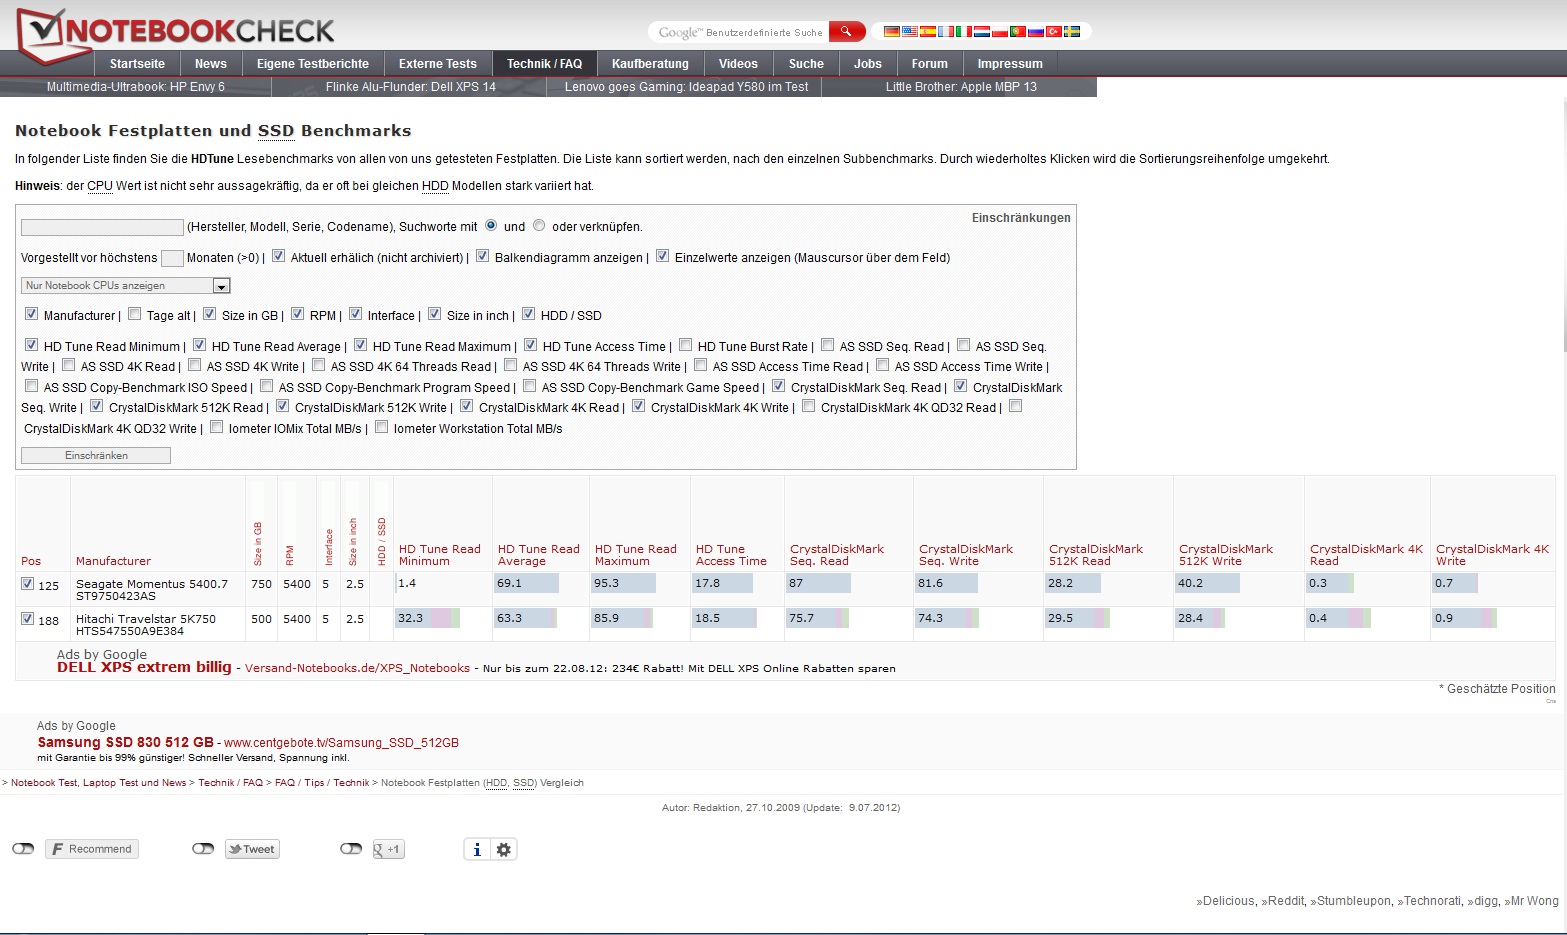Enable the Google +1 toggle switch
This screenshot has width=1567, height=935.
pos(351,849)
